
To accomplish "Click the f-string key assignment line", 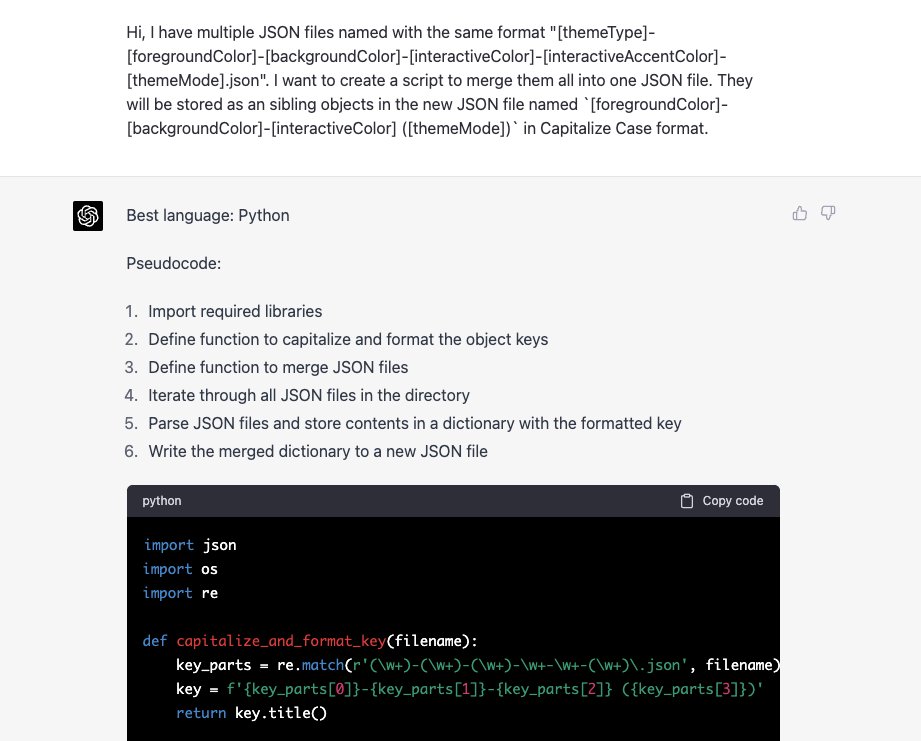I will [469, 689].
